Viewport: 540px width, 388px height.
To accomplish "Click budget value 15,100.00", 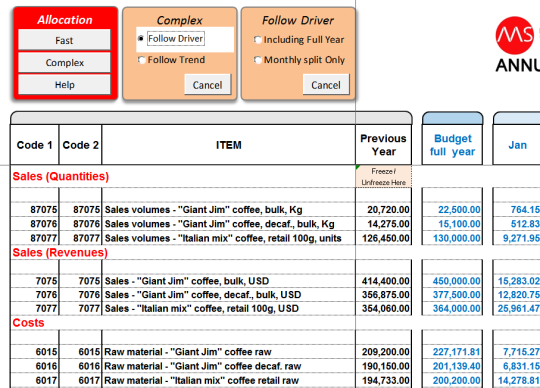I will [452, 224].
